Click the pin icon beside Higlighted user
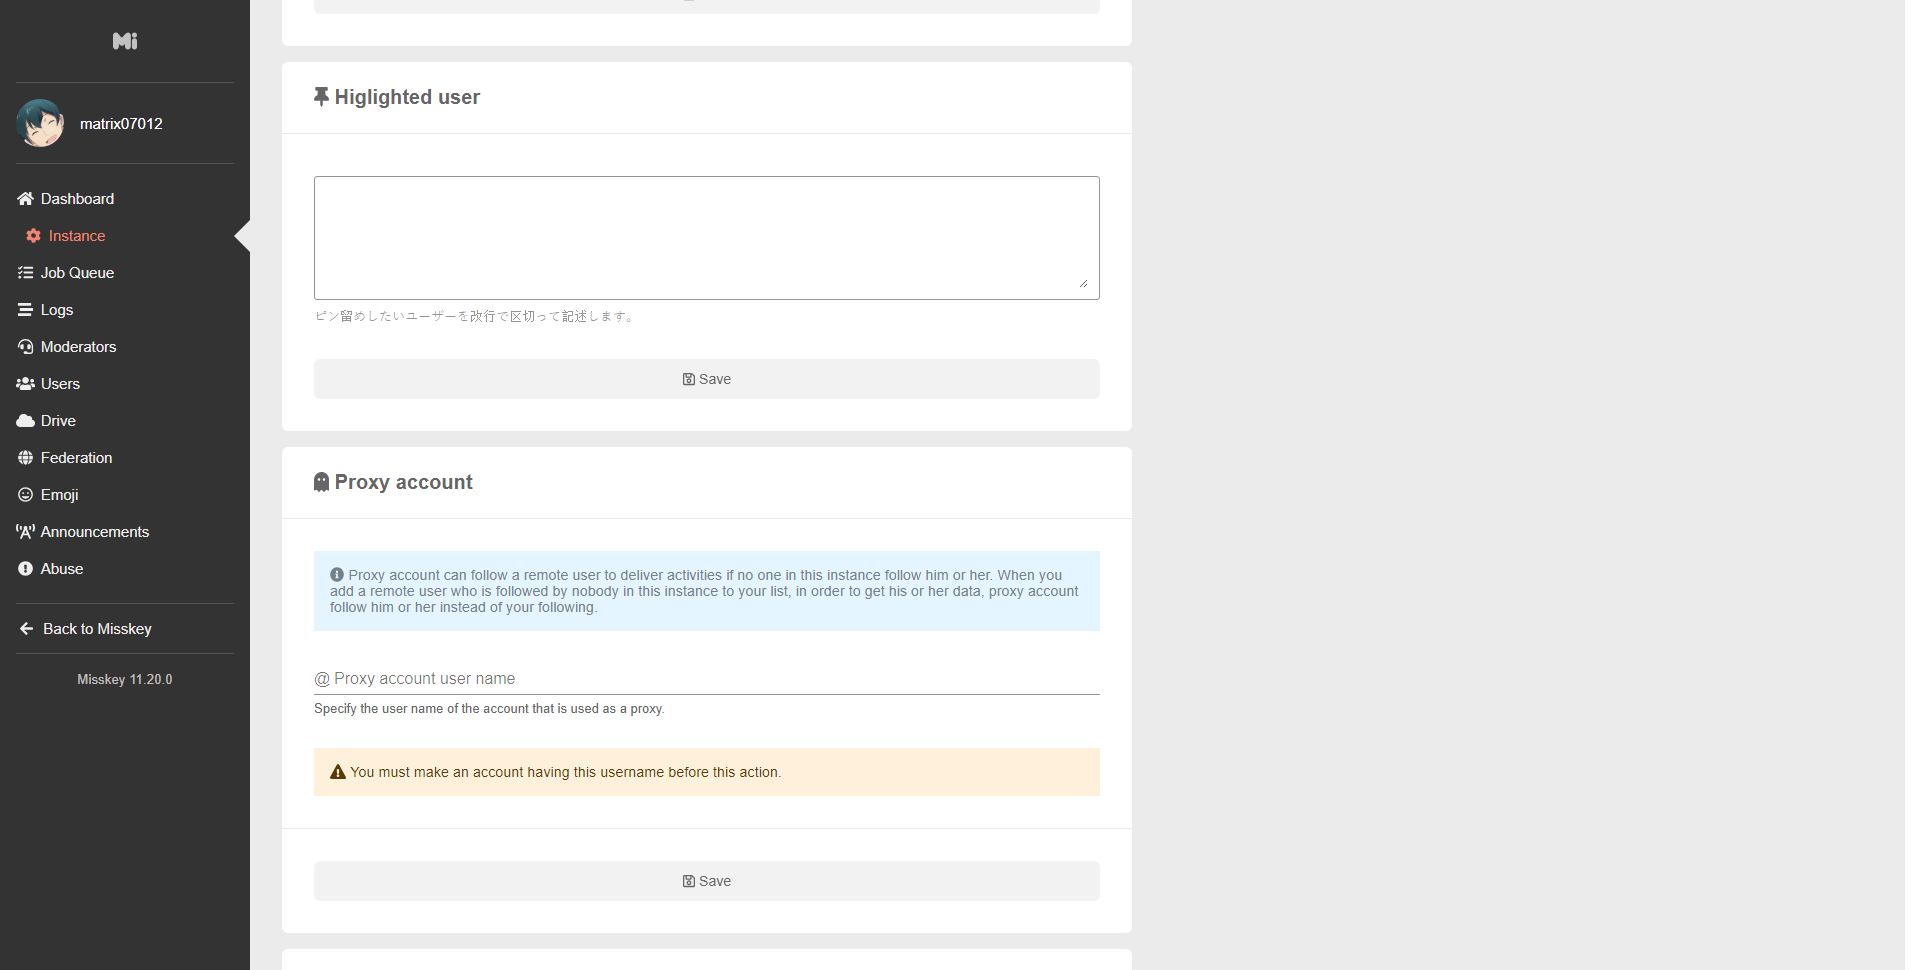Image resolution: width=1920 pixels, height=970 pixels. (321, 97)
